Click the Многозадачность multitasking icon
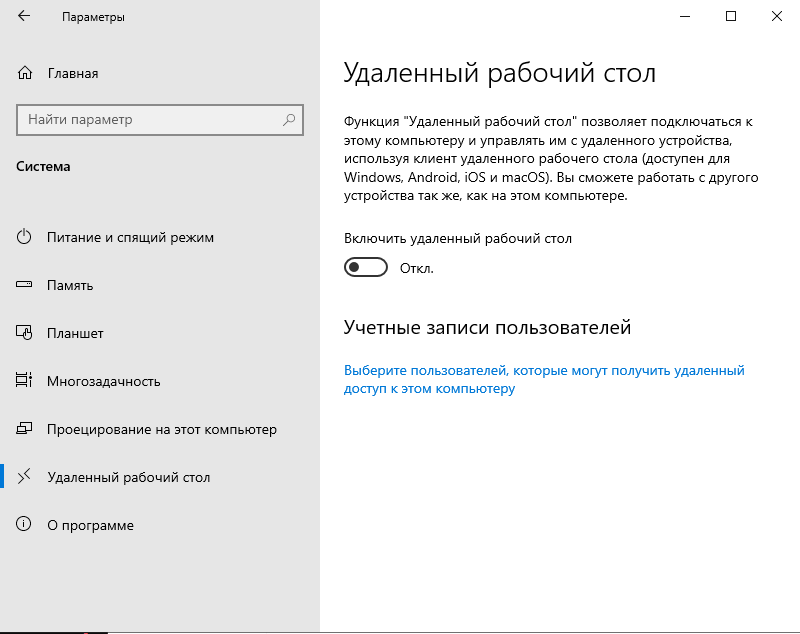800x634 pixels. tap(23, 381)
